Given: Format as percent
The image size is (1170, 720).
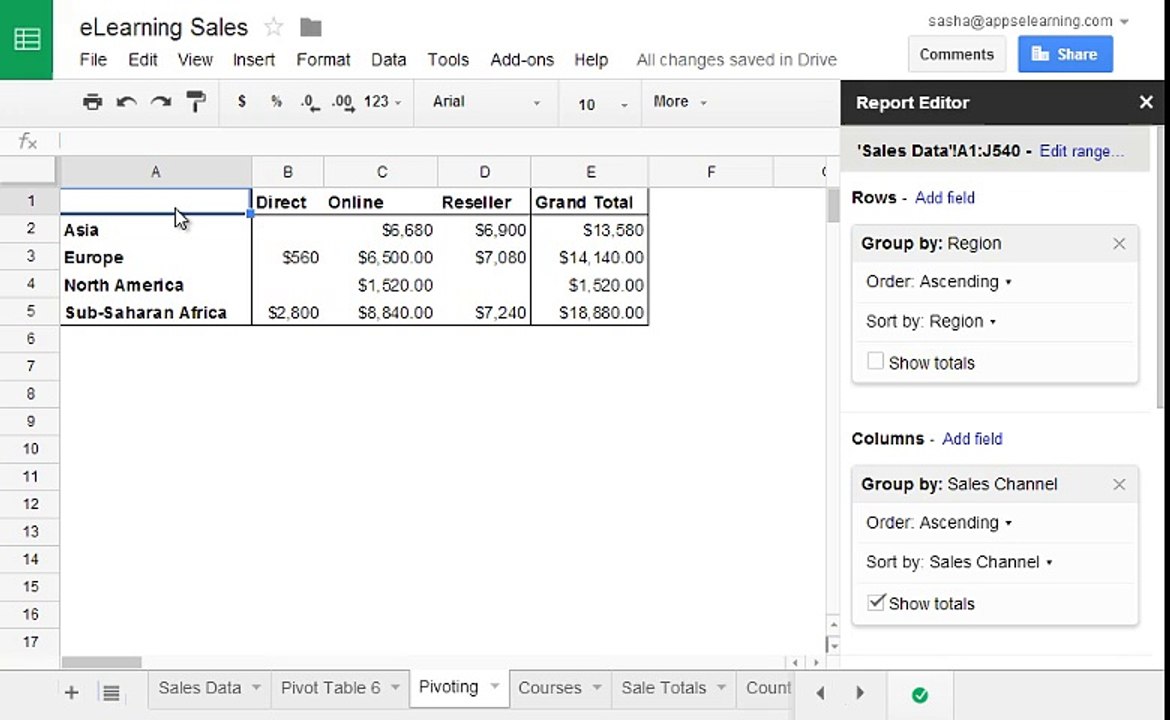Looking at the screenshot, I should [276, 101].
